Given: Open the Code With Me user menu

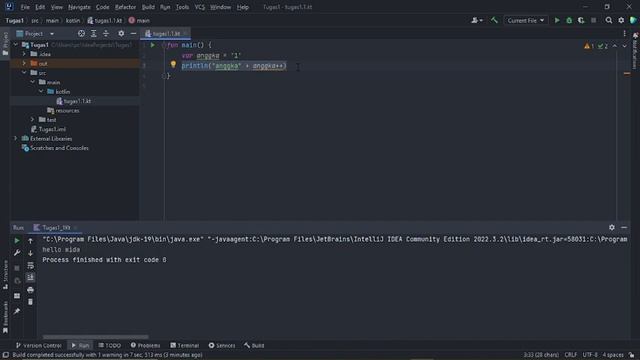Looking at the screenshot, I should coord(477,20).
